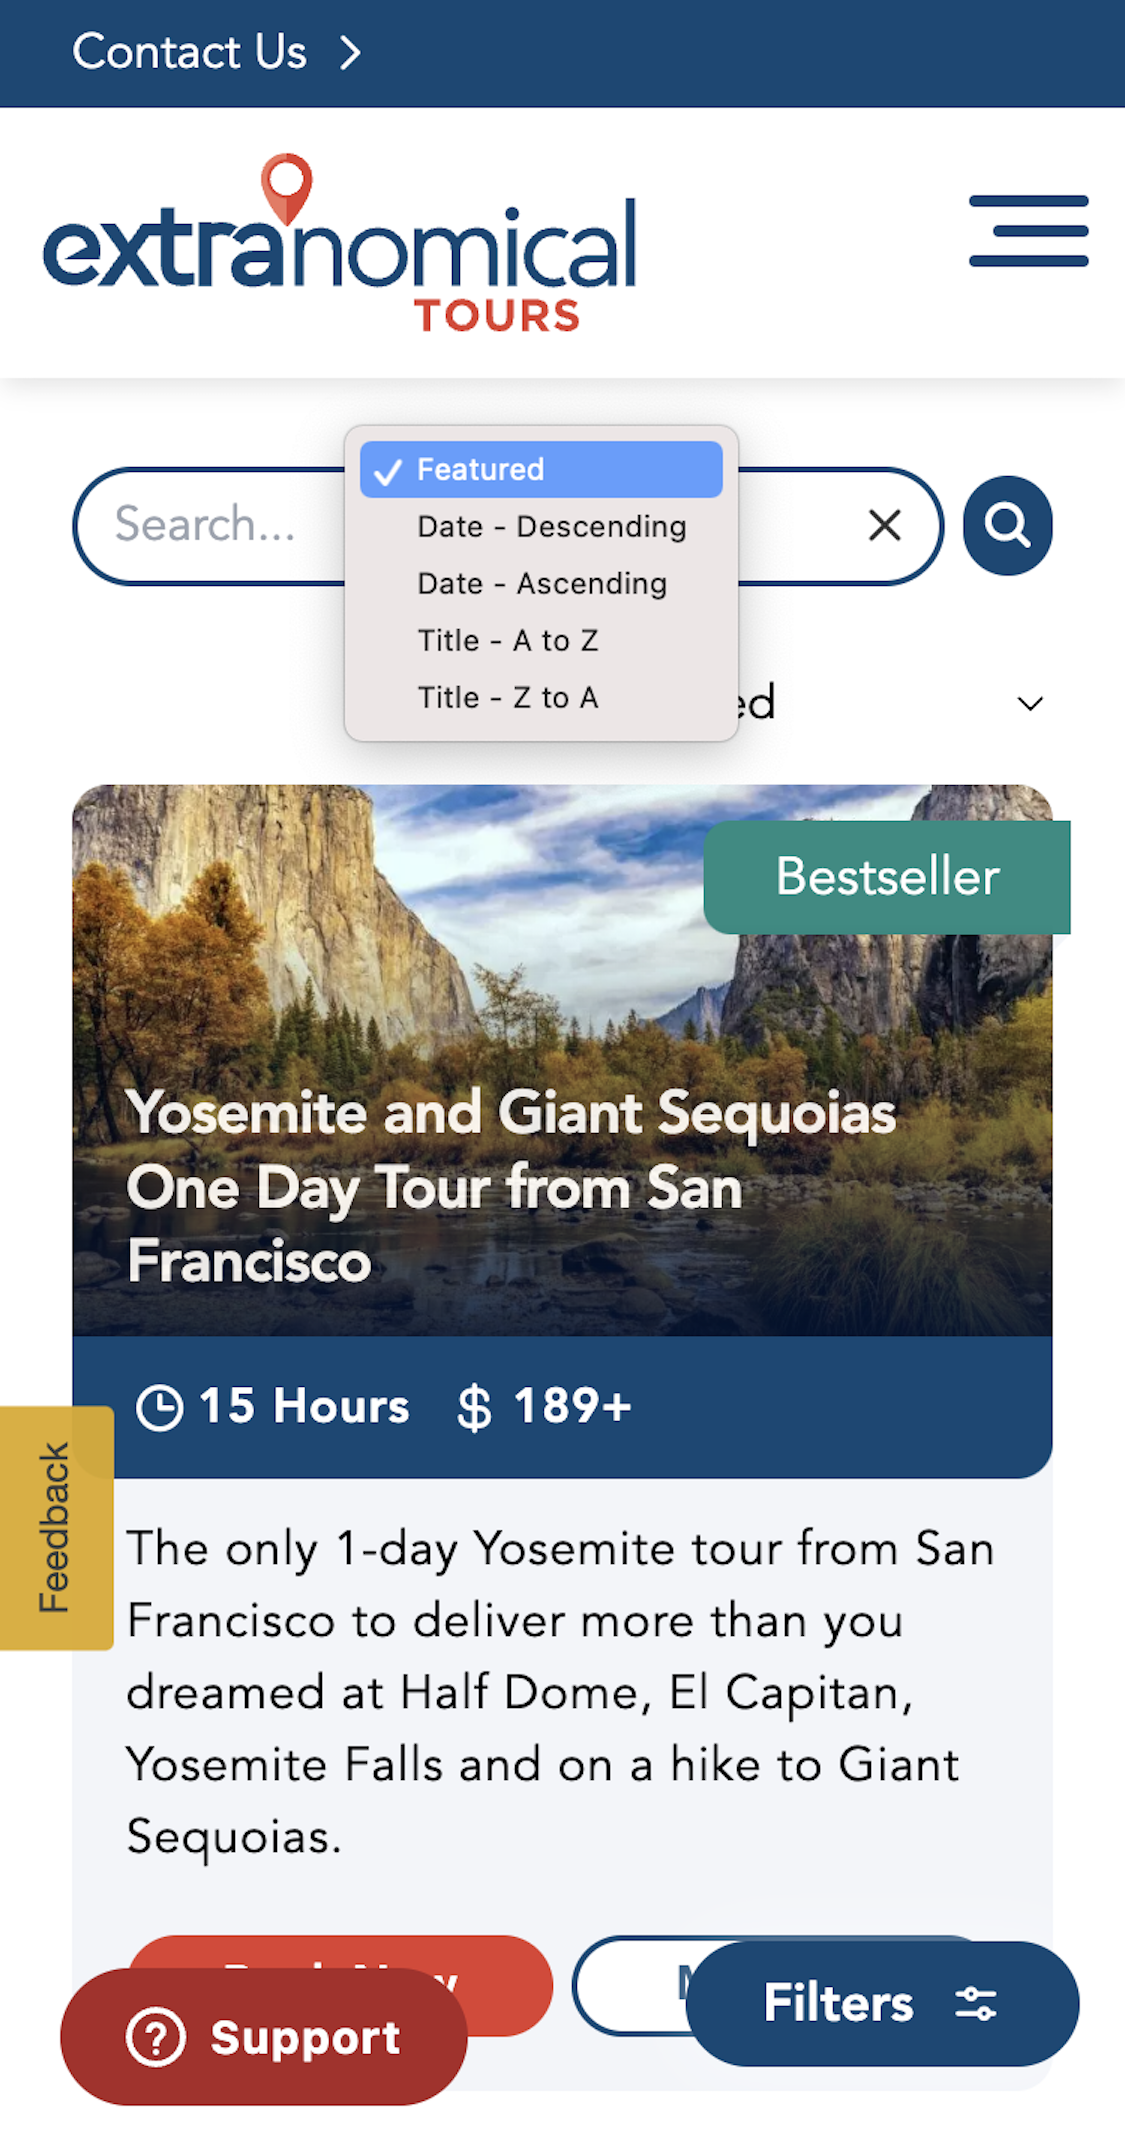The image size is (1125, 2148).
Task: Click the question mark icon on Support button
Action: coord(157,2037)
